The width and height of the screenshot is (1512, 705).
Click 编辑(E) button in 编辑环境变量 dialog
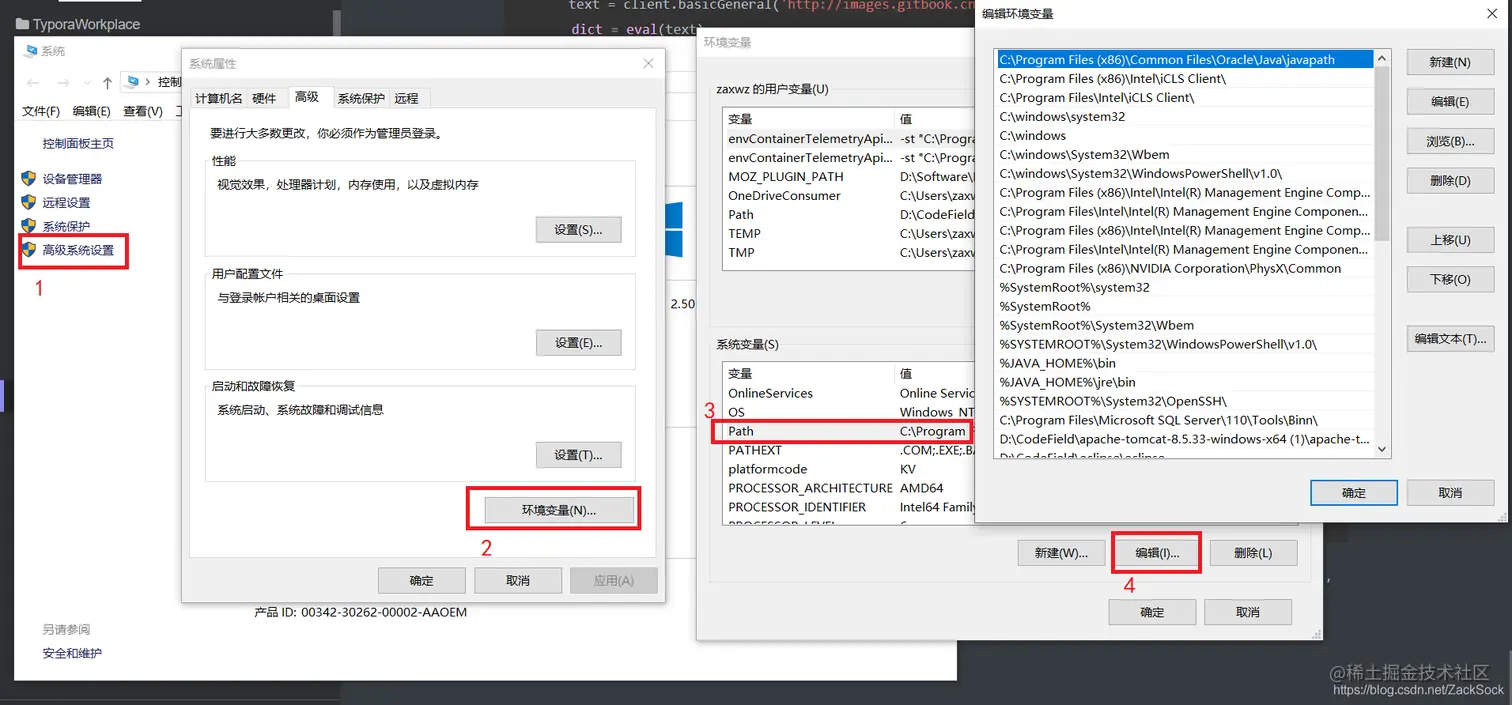1450,101
